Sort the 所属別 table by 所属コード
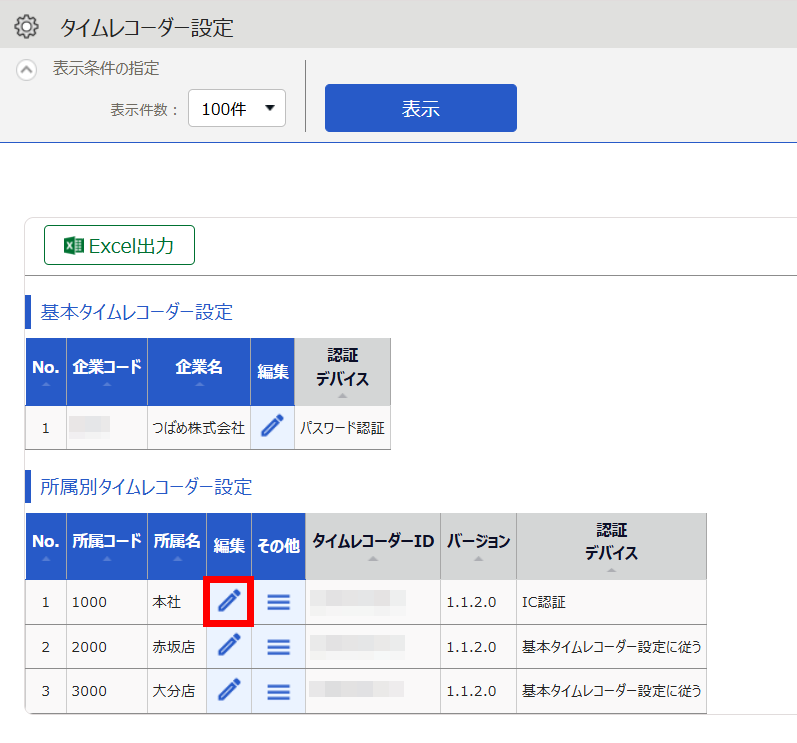Screen dimensions: 797x743 (107, 546)
